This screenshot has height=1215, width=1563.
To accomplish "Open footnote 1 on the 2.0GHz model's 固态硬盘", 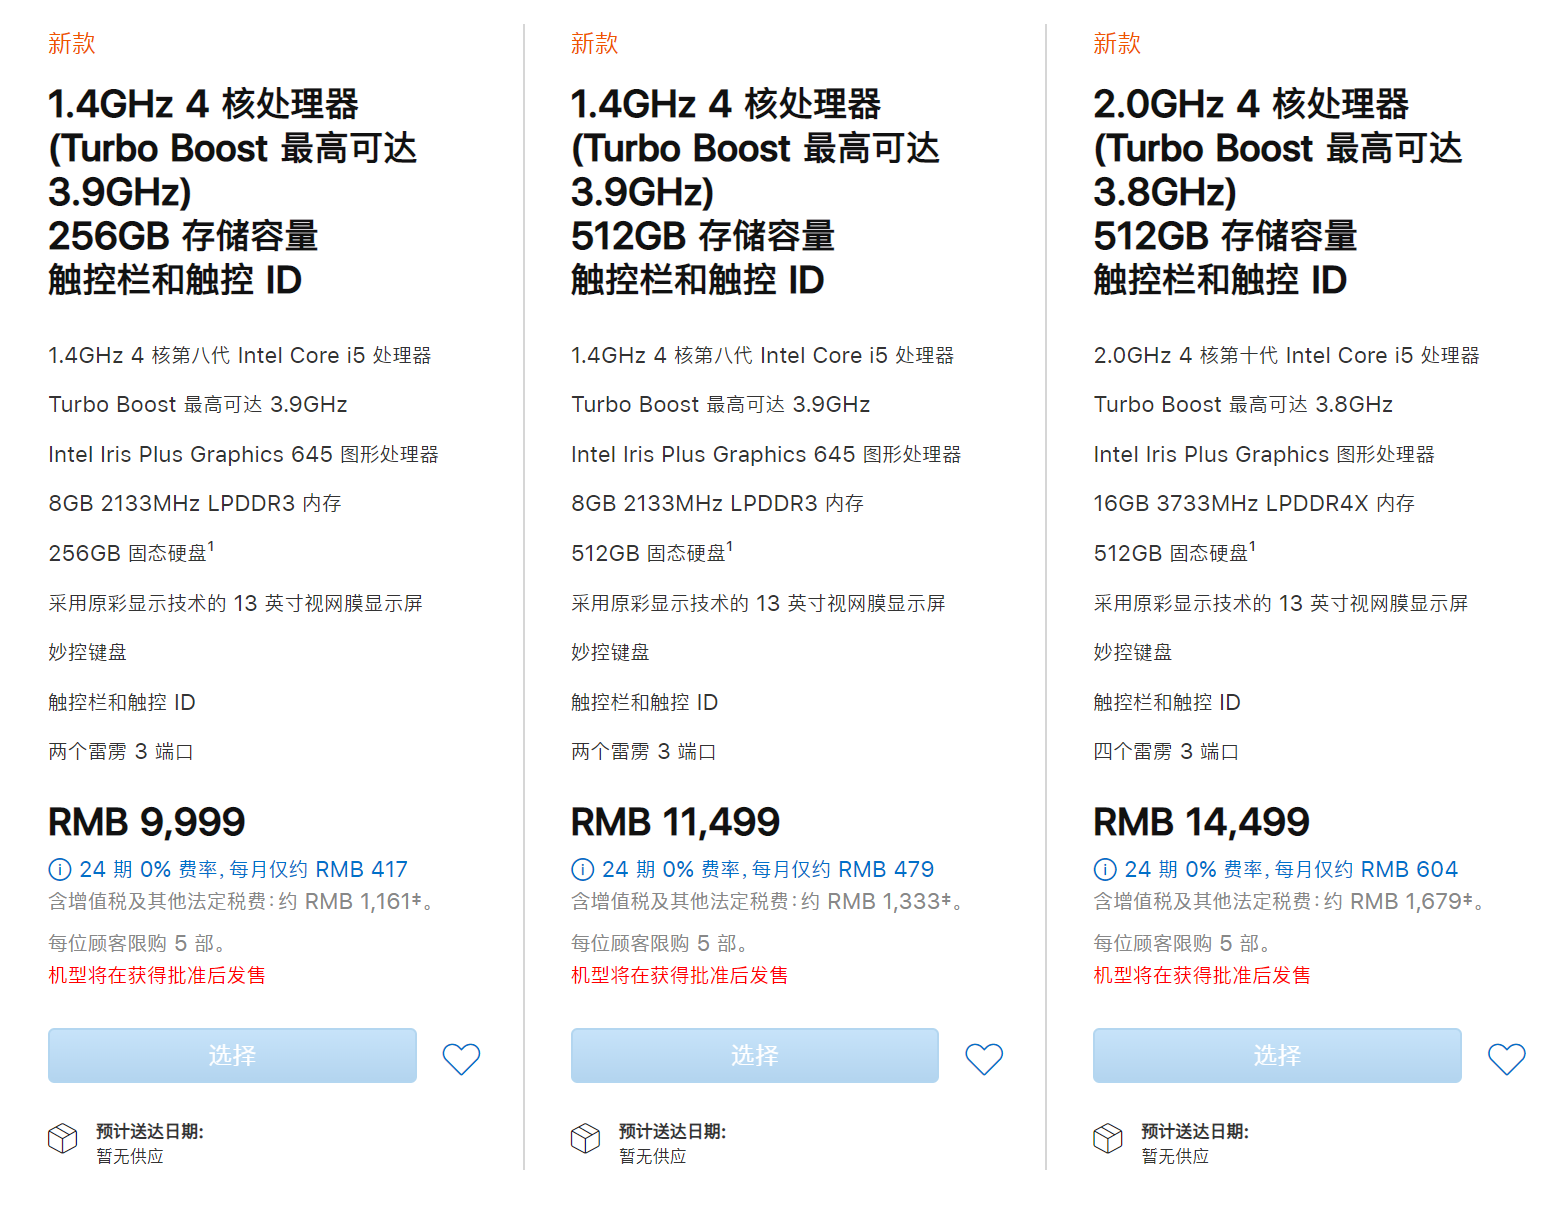I will coord(1255,545).
